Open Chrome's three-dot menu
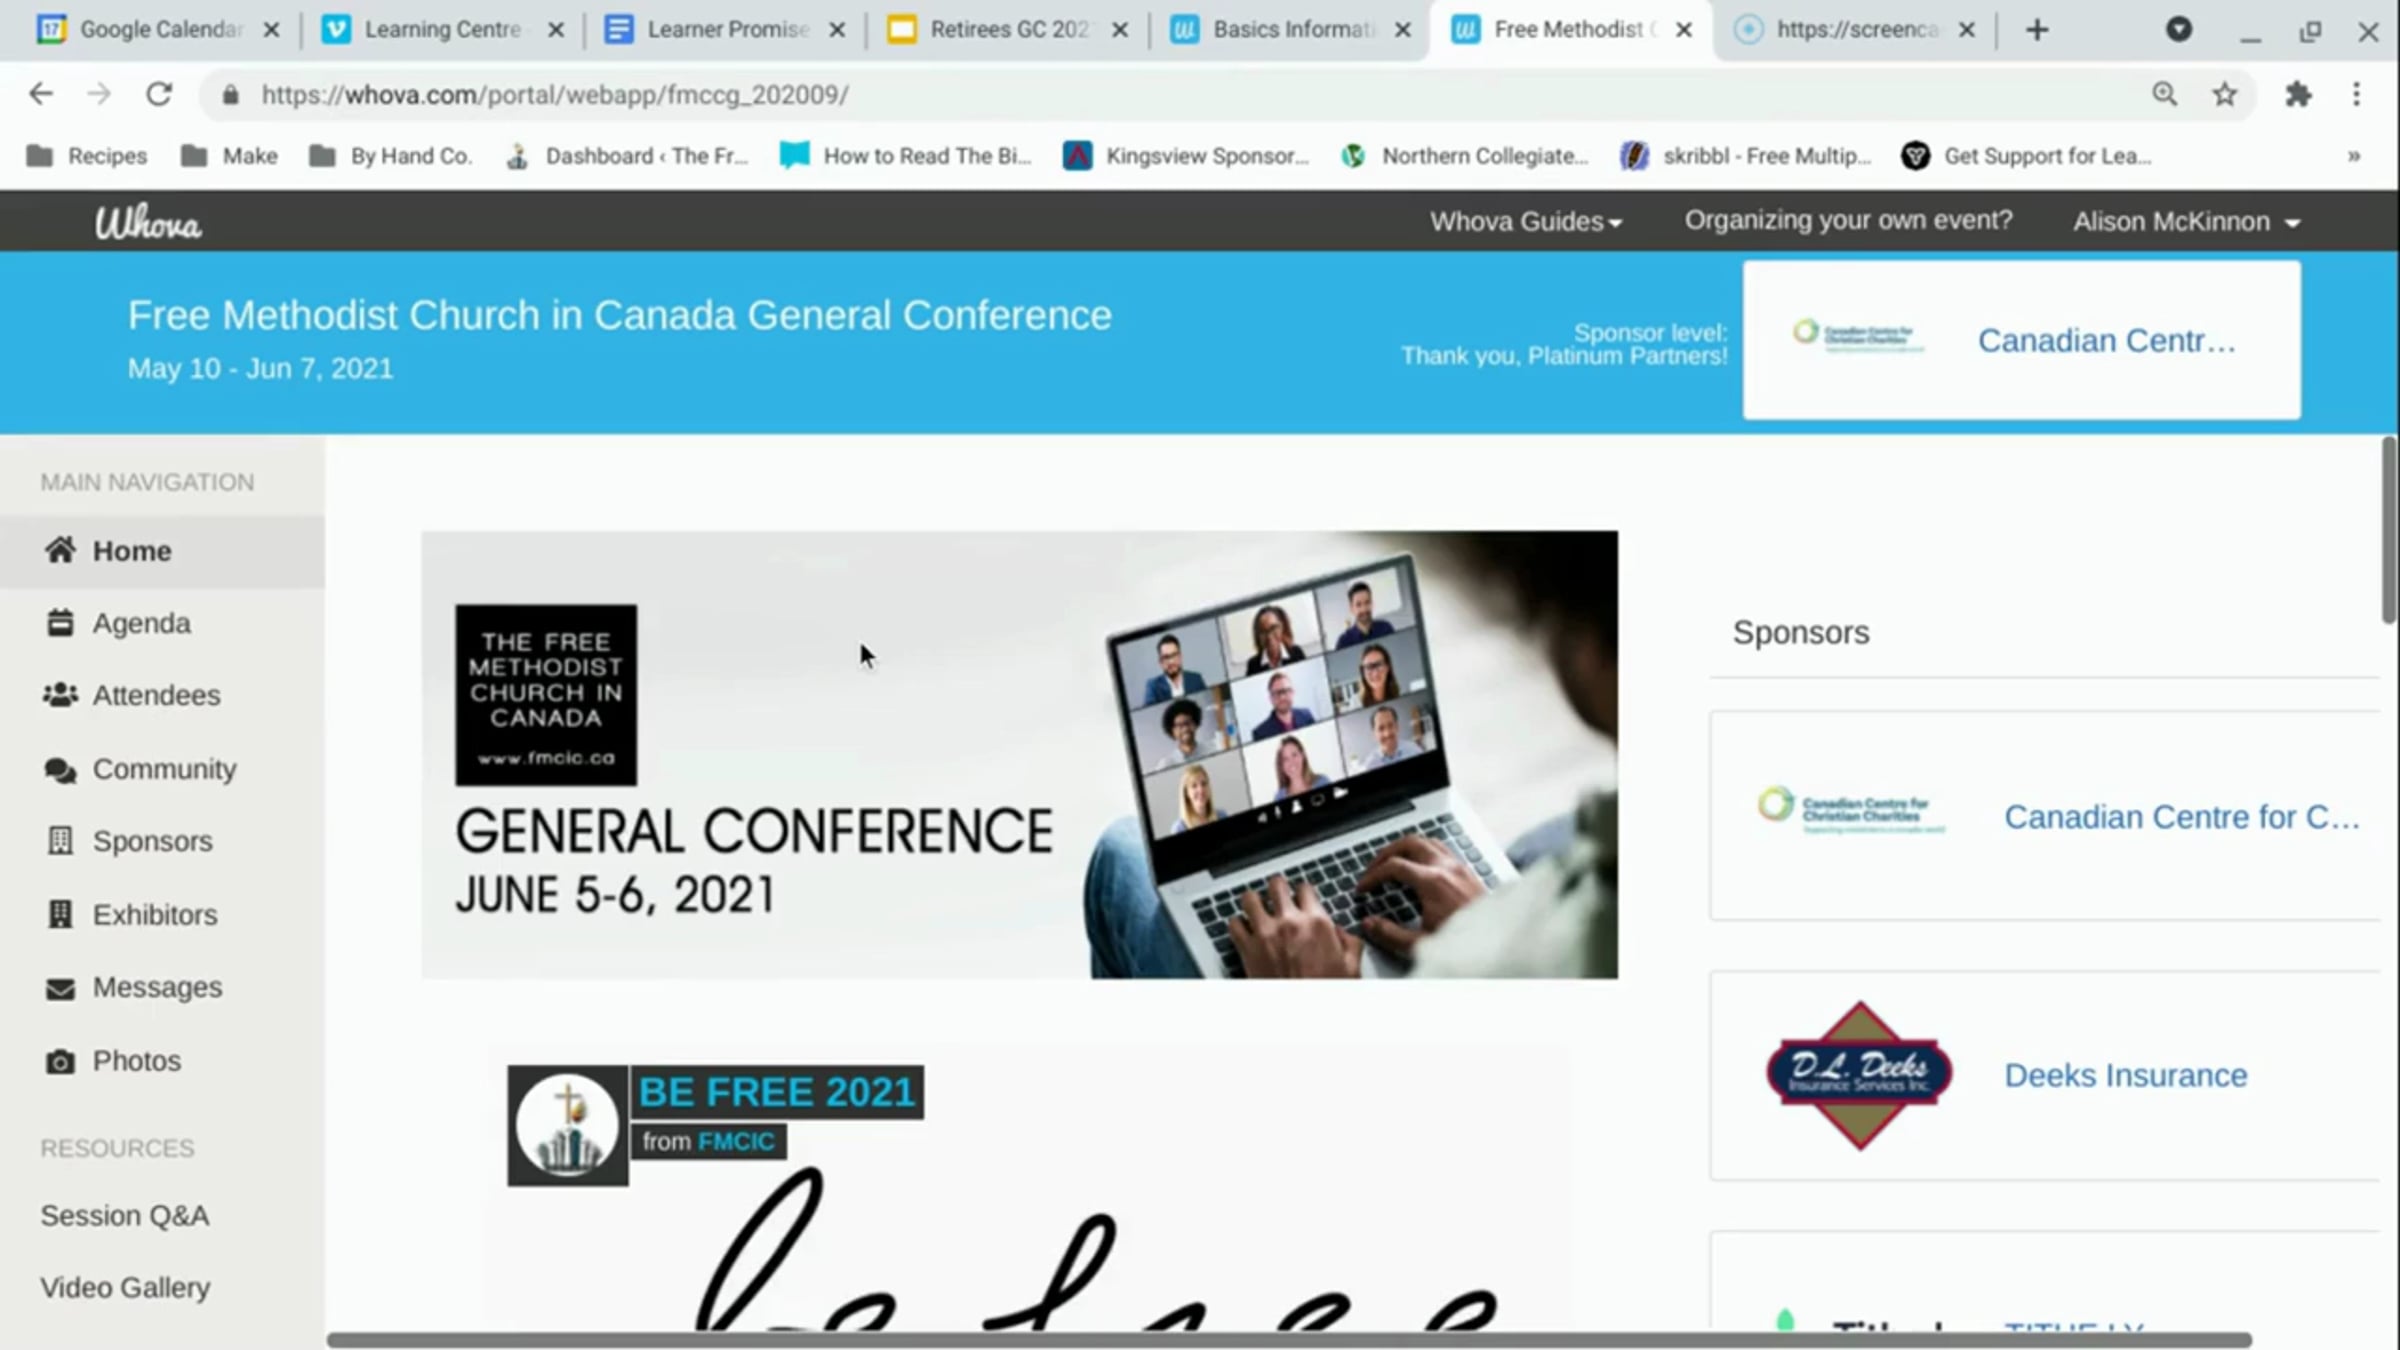 click(2357, 95)
